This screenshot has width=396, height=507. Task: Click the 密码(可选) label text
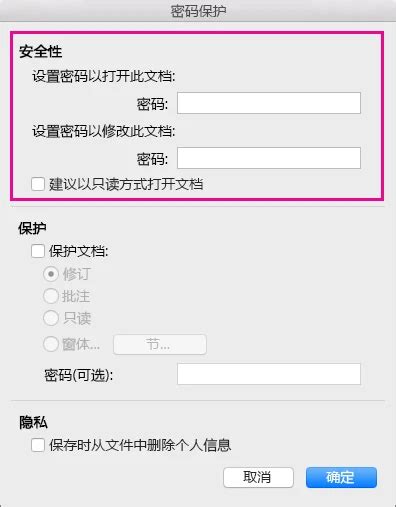79,375
